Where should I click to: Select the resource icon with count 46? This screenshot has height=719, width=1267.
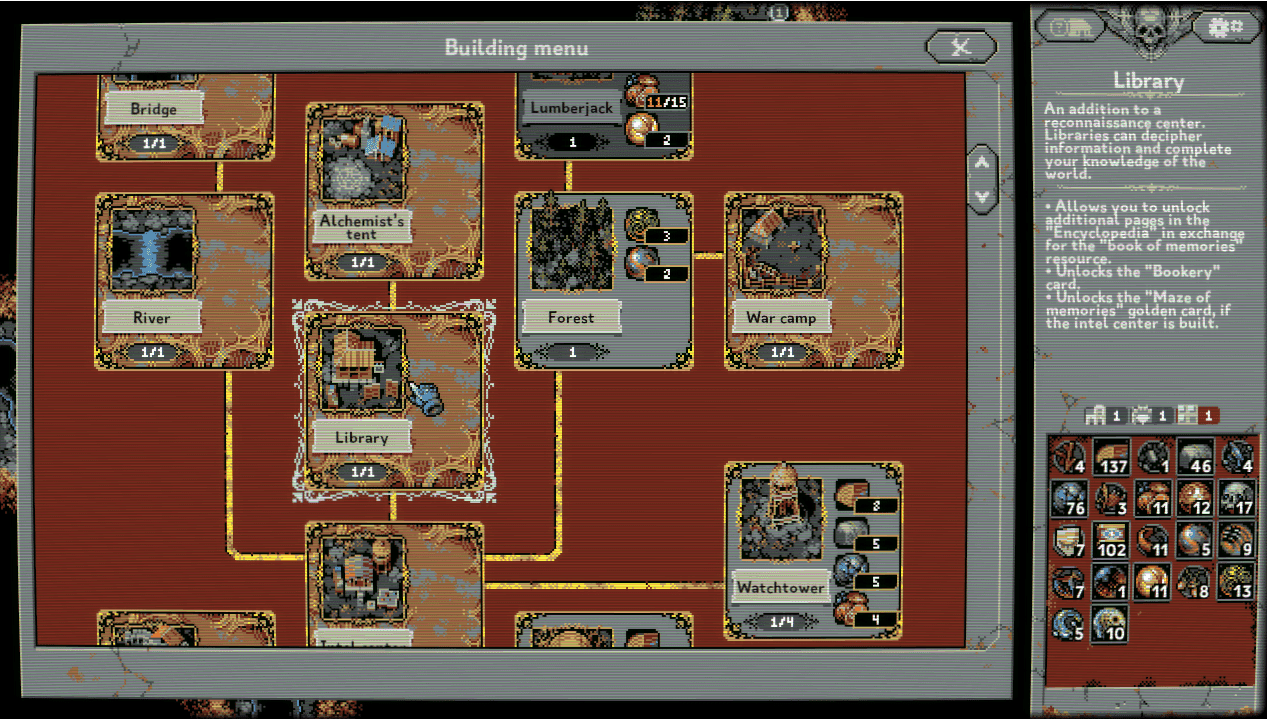[x=1195, y=456]
